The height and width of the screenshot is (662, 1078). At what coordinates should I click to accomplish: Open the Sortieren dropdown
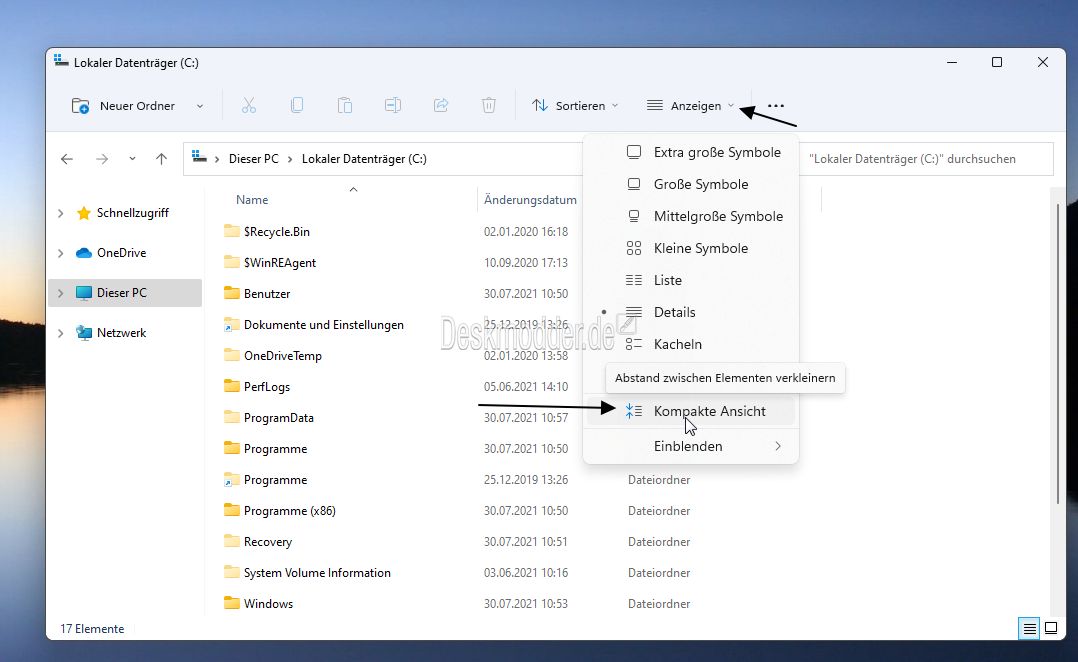575,106
